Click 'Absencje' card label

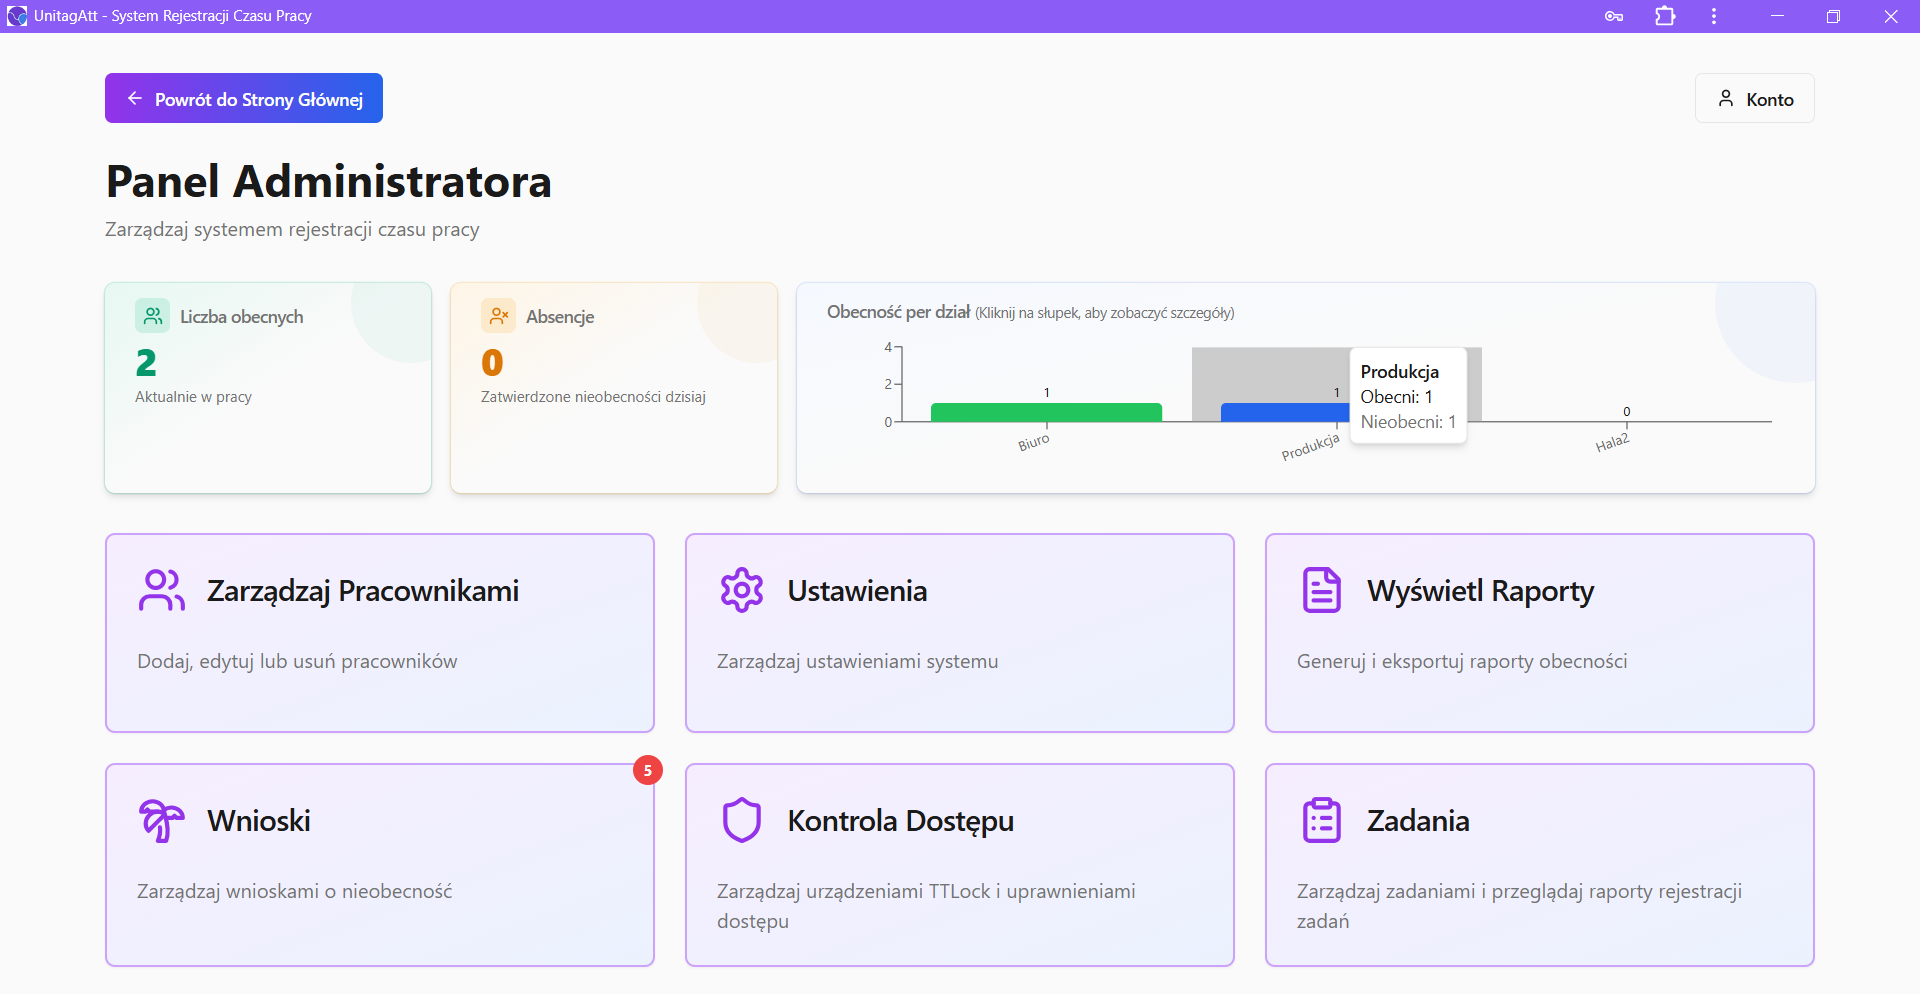pyautogui.click(x=560, y=316)
